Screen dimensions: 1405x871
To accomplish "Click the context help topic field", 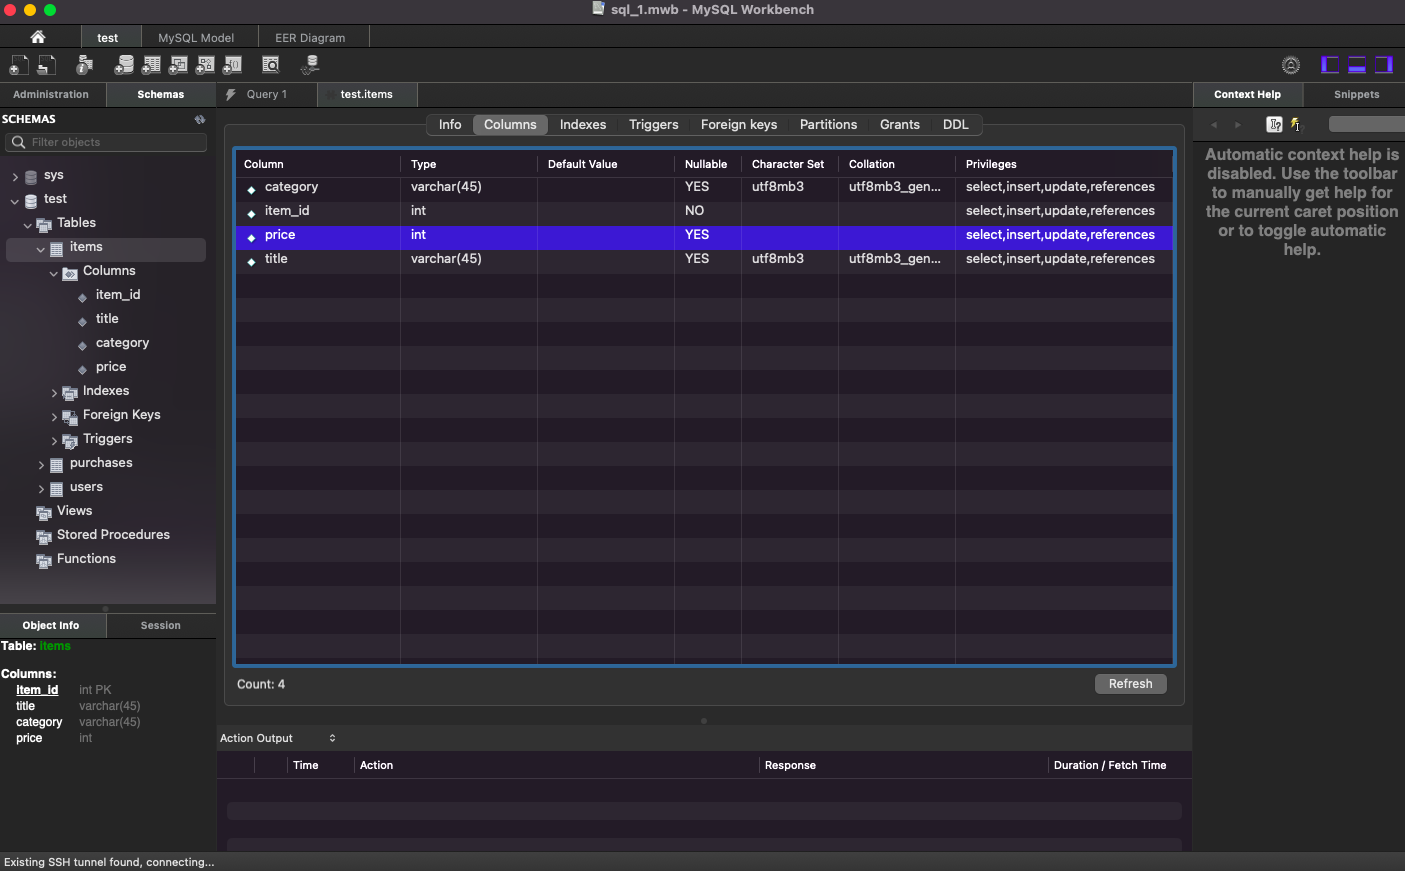I will coord(1366,124).
